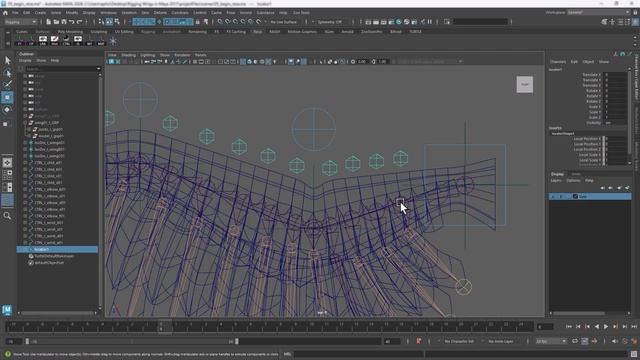Expand the first CTRL_l_shld_all1 curve row

(x=25, y=162)
